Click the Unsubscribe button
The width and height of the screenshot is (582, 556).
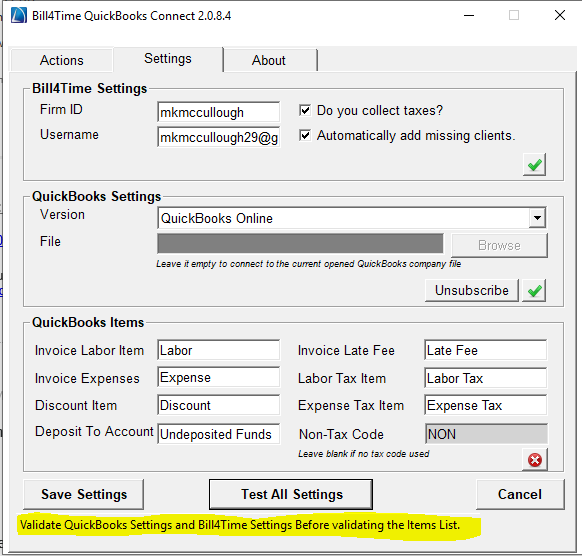pyautogui.click(x=472, y=291)
